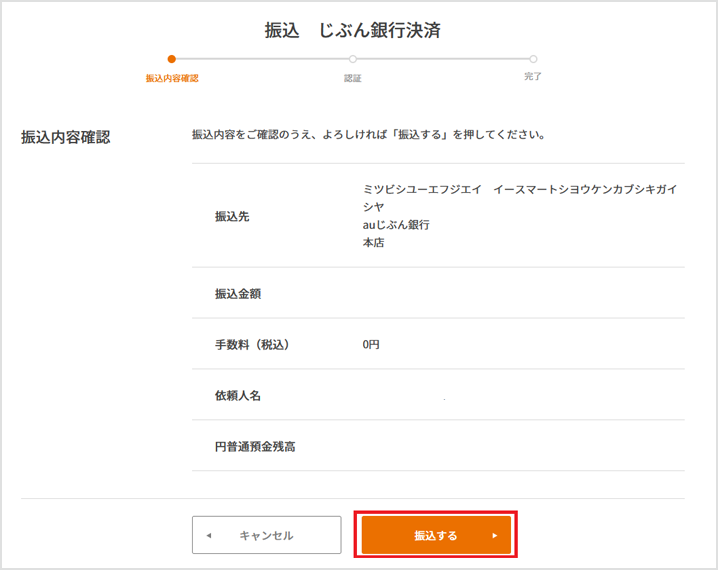718x570 pixels.
Task: Click the left arrow icon in キャンセル
Action: click(x=208, y=535)
